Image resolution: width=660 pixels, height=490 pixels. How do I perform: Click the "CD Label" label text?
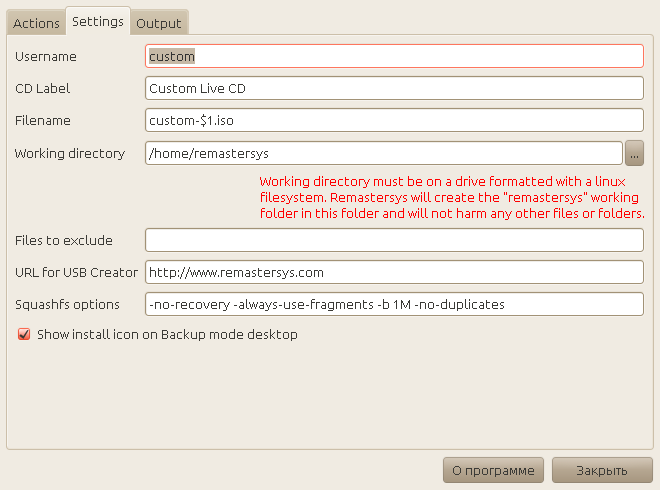42,89
